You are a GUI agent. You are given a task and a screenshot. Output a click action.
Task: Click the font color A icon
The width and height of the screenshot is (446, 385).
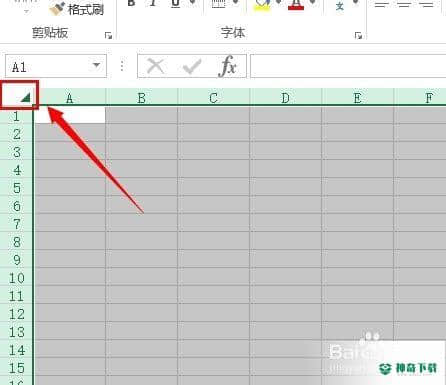[296, 5]
